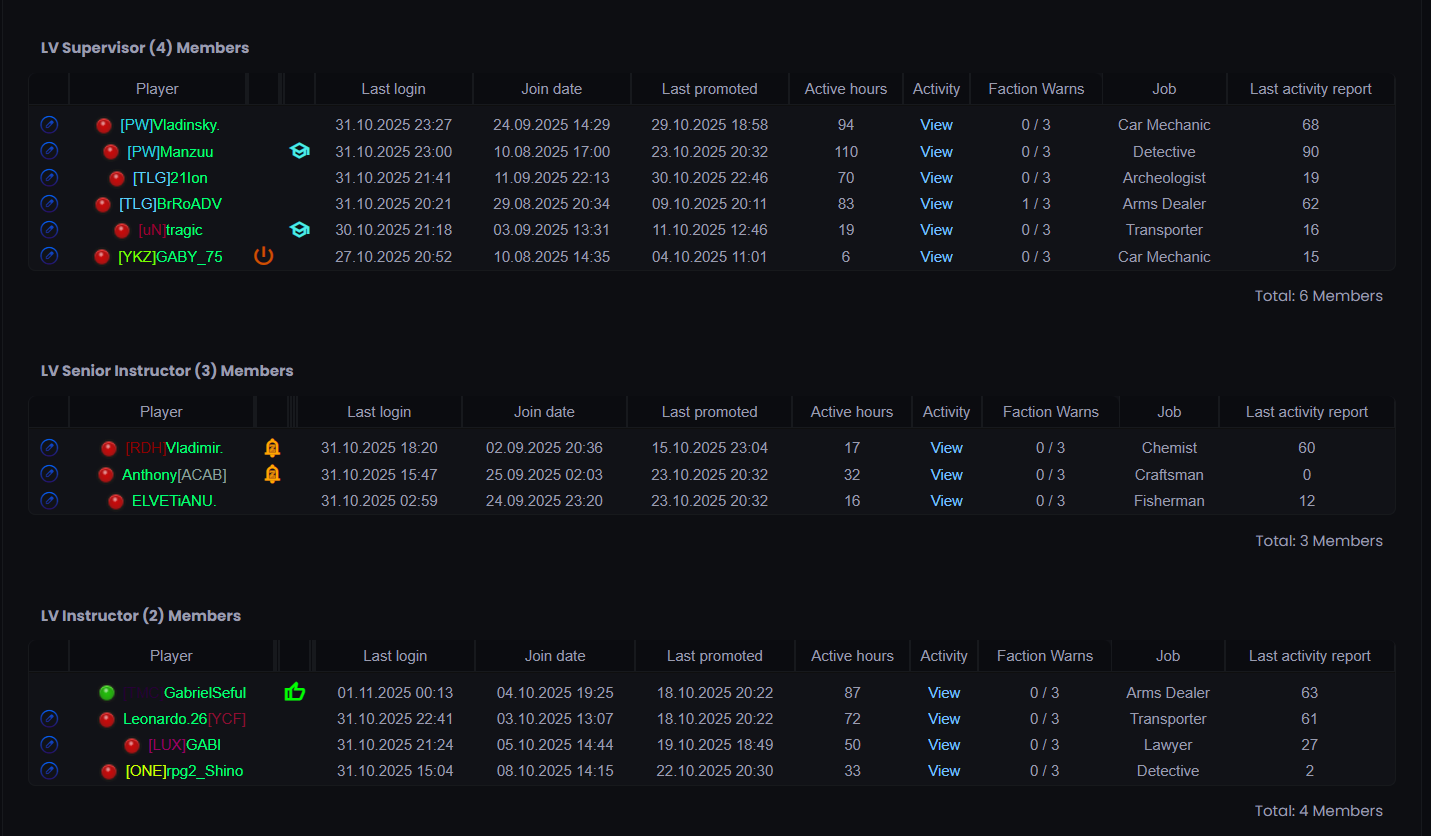Screen dimensions: 1431x836
Task: Click the edit icon for [ONE]rpg2_Shino
Action: click(49, 770)
